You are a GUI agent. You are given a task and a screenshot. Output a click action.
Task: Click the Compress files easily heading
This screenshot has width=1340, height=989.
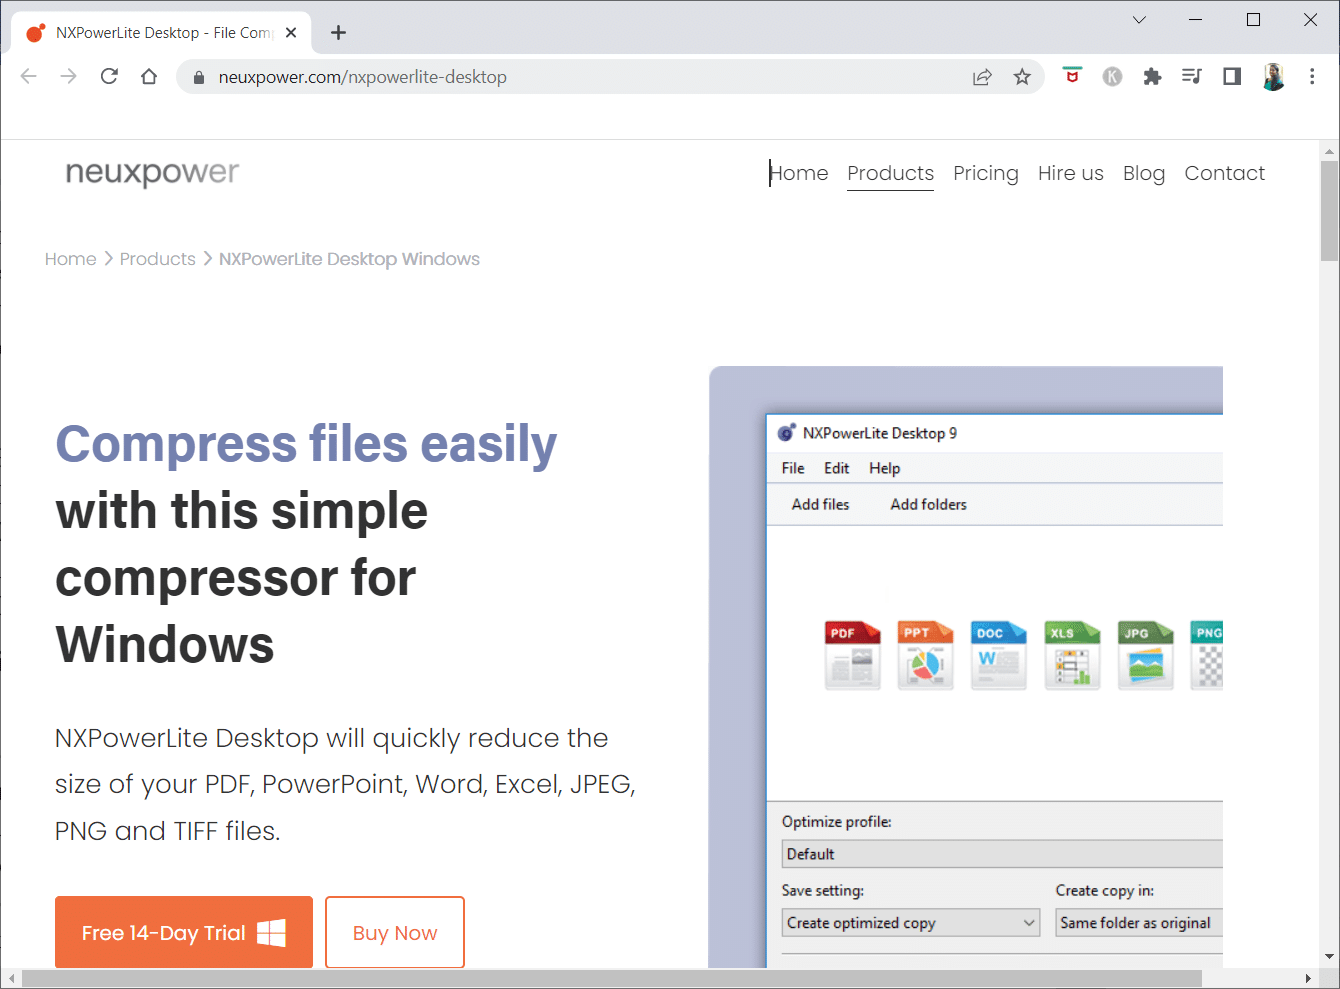pyautogui.click(x=306, y=445)
